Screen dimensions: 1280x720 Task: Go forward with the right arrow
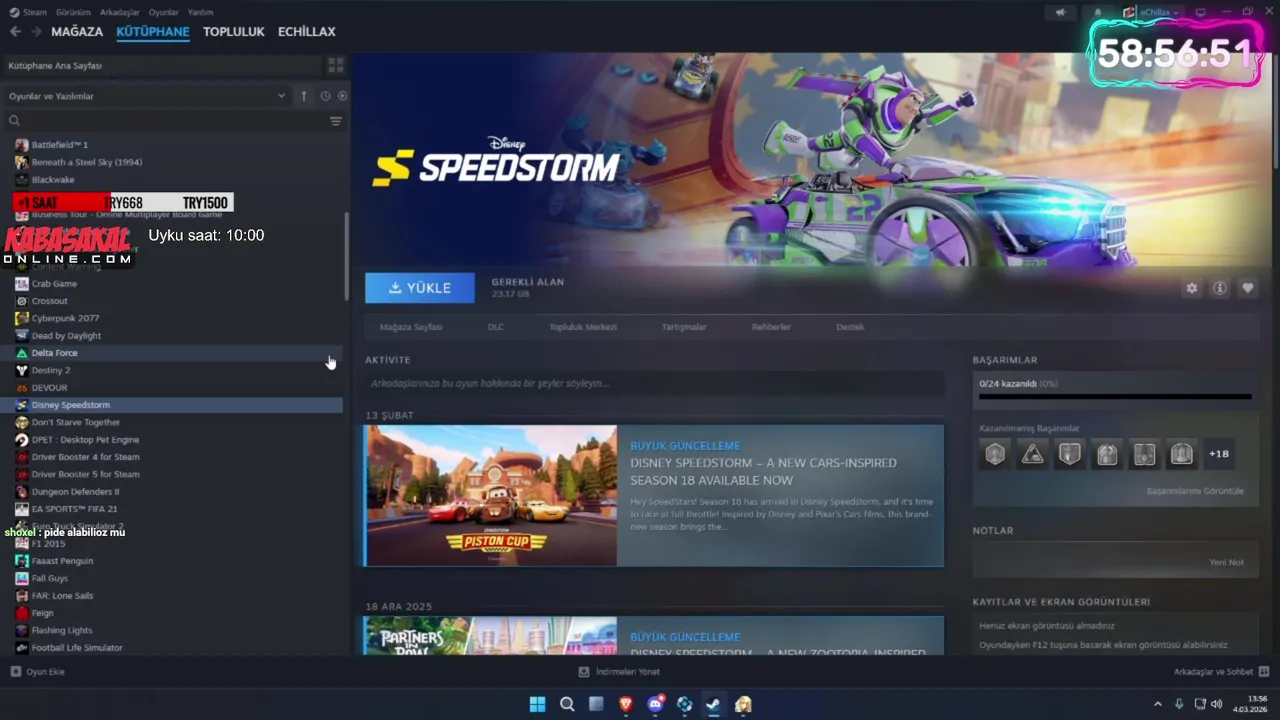coord(36,32)
